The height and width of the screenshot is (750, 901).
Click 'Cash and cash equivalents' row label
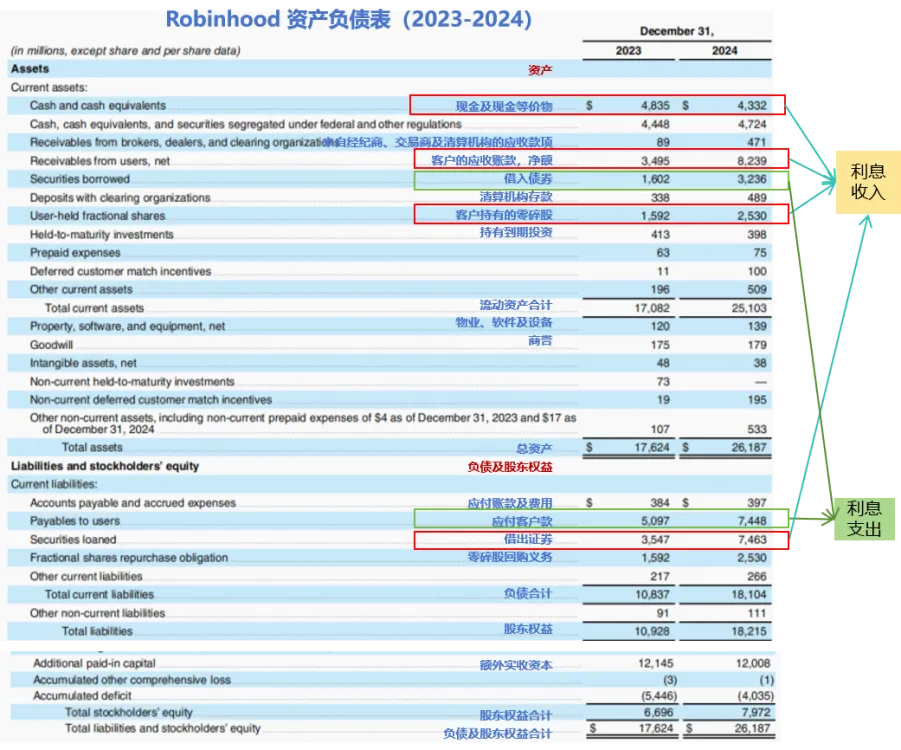coord(98,106)
